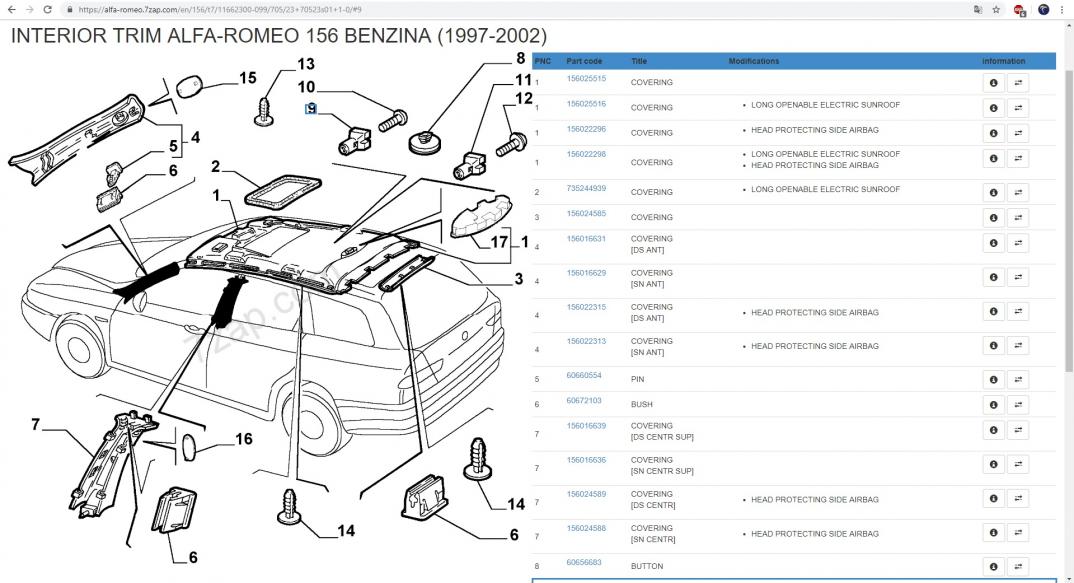
Task: Click swap icon for part 156024588
Action: [x=1018, y=533]
